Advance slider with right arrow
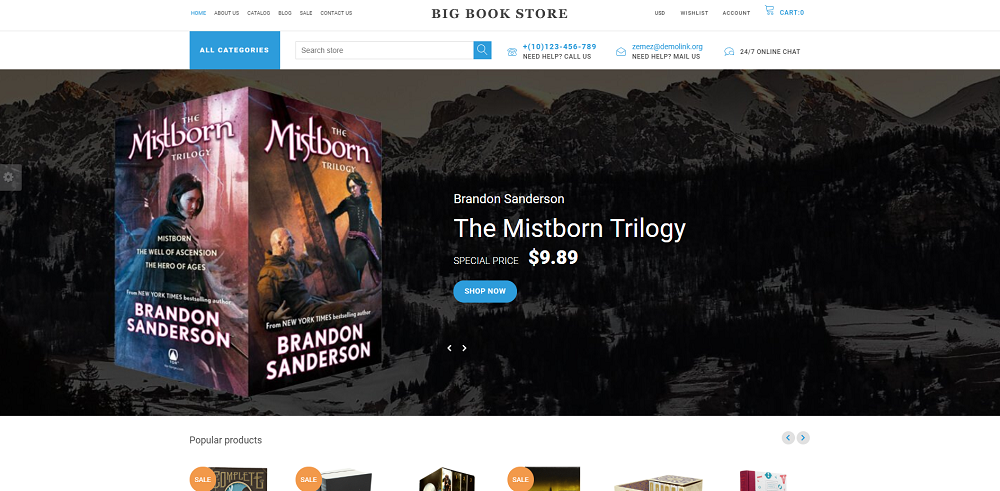This screenshot has height=491, width=1000. point(464,348)
